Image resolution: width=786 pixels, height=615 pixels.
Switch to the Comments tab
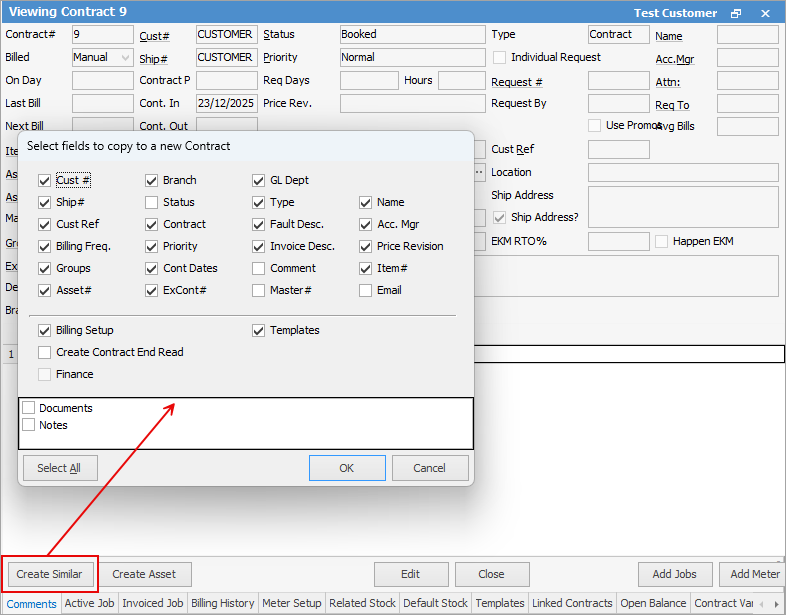[32, 604]
